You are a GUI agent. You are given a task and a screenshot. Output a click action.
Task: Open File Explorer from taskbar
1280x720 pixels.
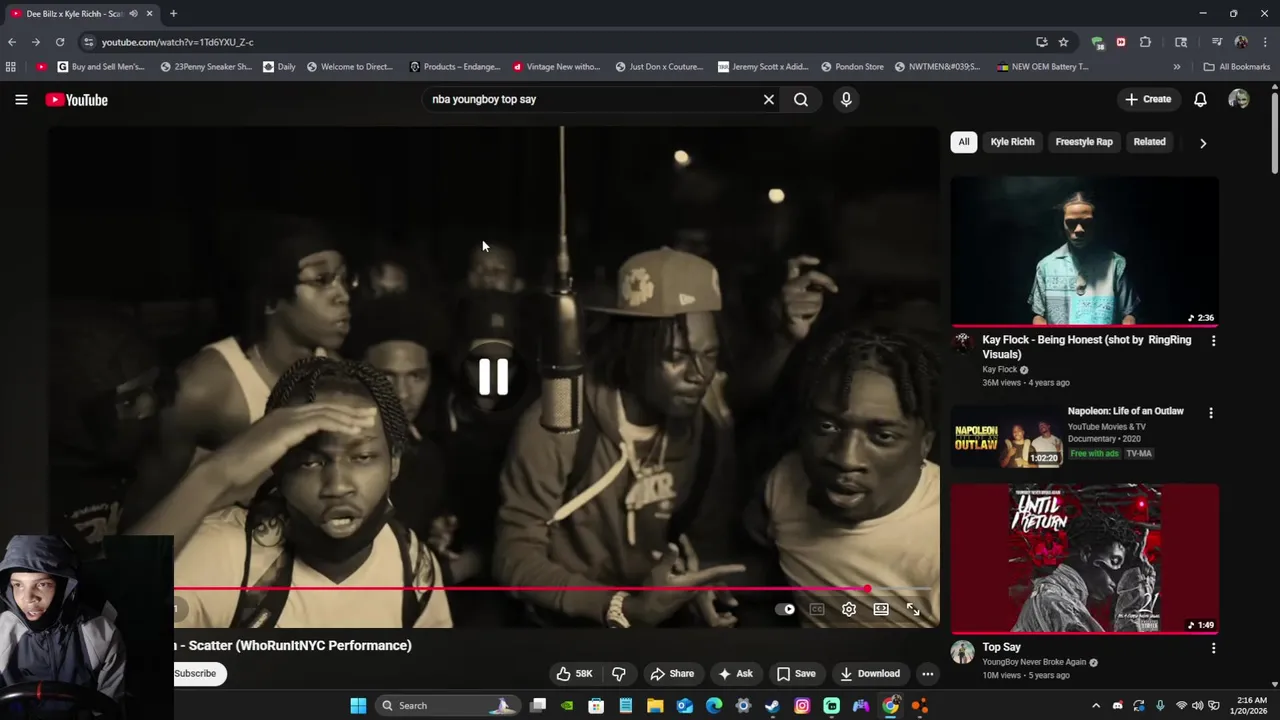[x=655, y=706]
